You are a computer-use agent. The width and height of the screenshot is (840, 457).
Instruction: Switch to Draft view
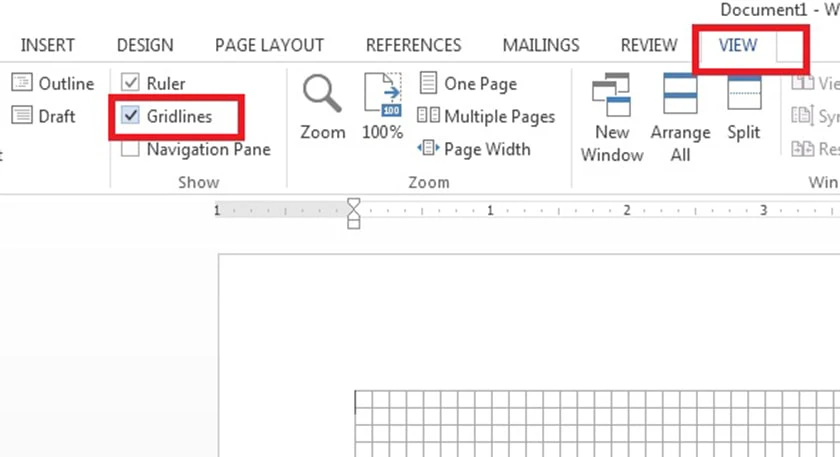(x=43, y=116)
